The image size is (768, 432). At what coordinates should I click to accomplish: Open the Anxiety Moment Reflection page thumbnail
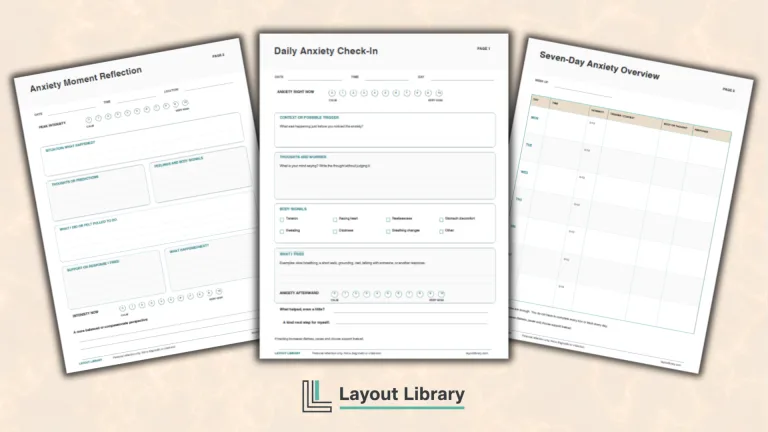(137, 205)
